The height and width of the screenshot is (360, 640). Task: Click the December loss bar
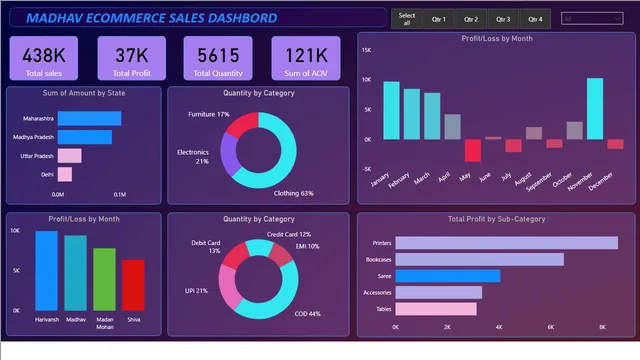click(616, 144)
